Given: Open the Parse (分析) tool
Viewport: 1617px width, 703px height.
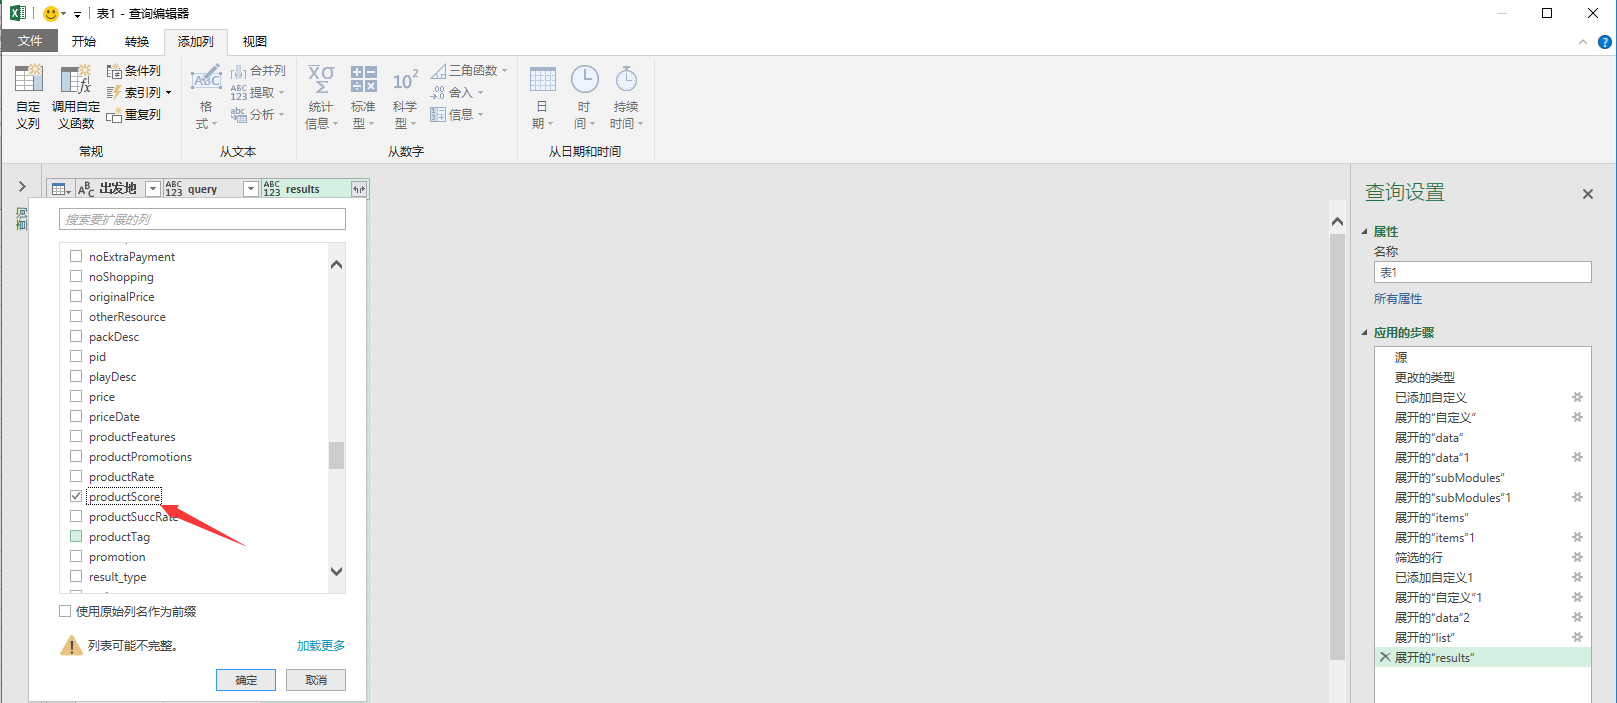Looking at the screenshot, I should (x=258, y=115).
